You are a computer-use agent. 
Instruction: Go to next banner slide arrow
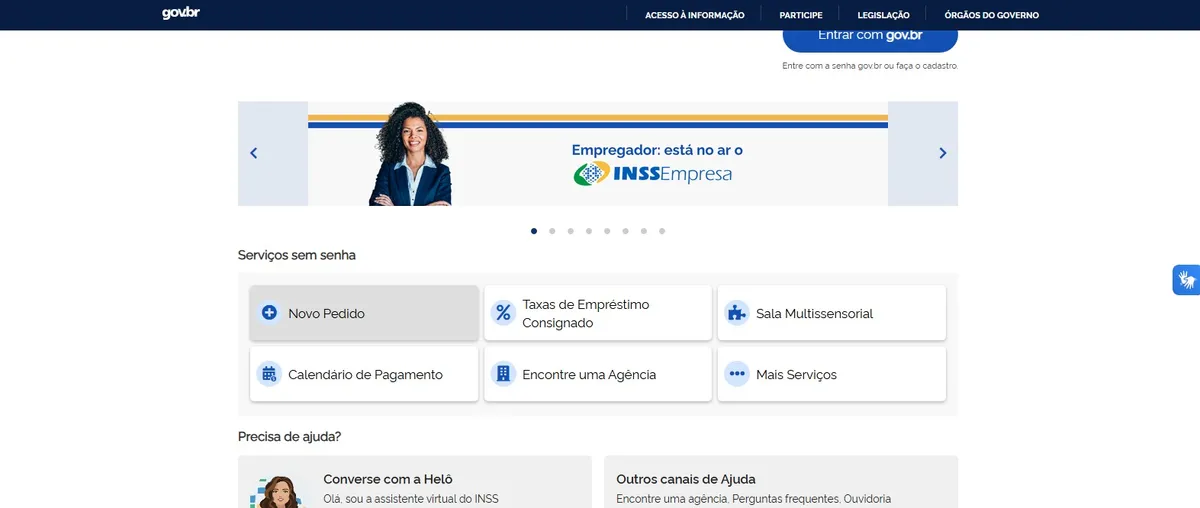pyautogui.click(x=942, y=153)
